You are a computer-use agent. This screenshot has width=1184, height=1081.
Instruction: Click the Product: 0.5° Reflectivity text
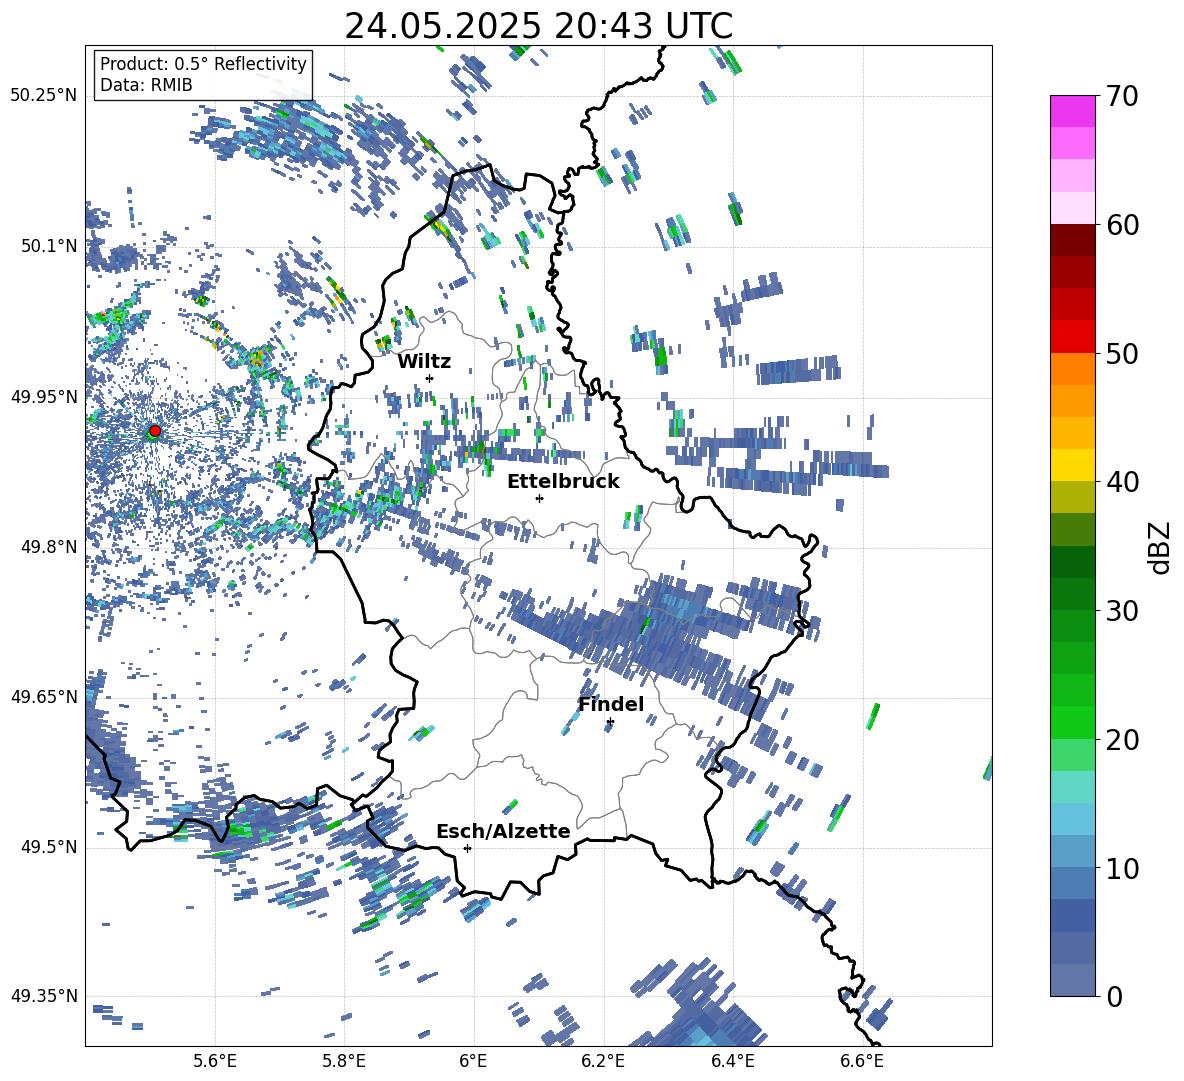coord(203,64)
